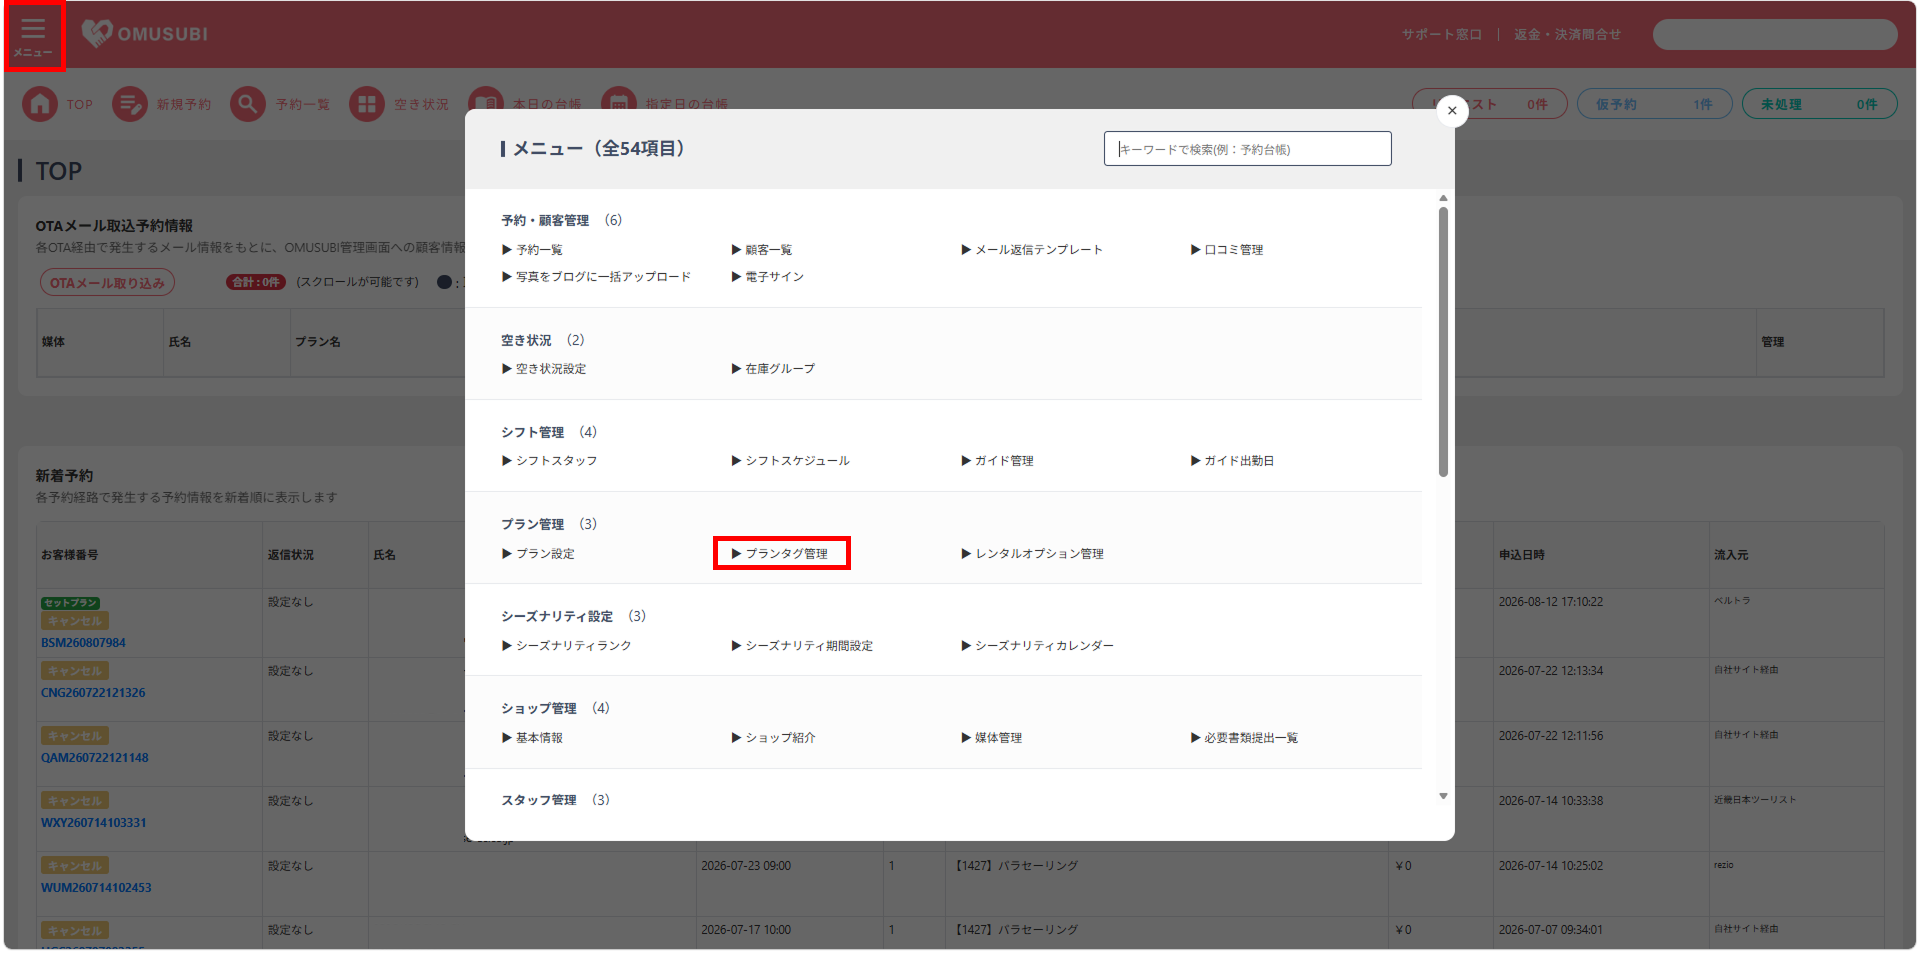The width and height of the screenshot is (1920, 953).
Task: Click the 未処理 0件 status button
Action: point(1819,104)
